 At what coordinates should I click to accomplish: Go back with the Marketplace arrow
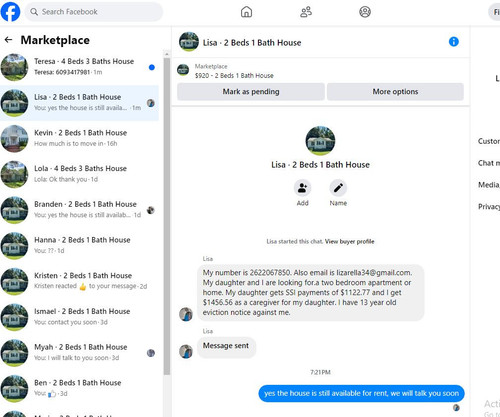point(8,40)
